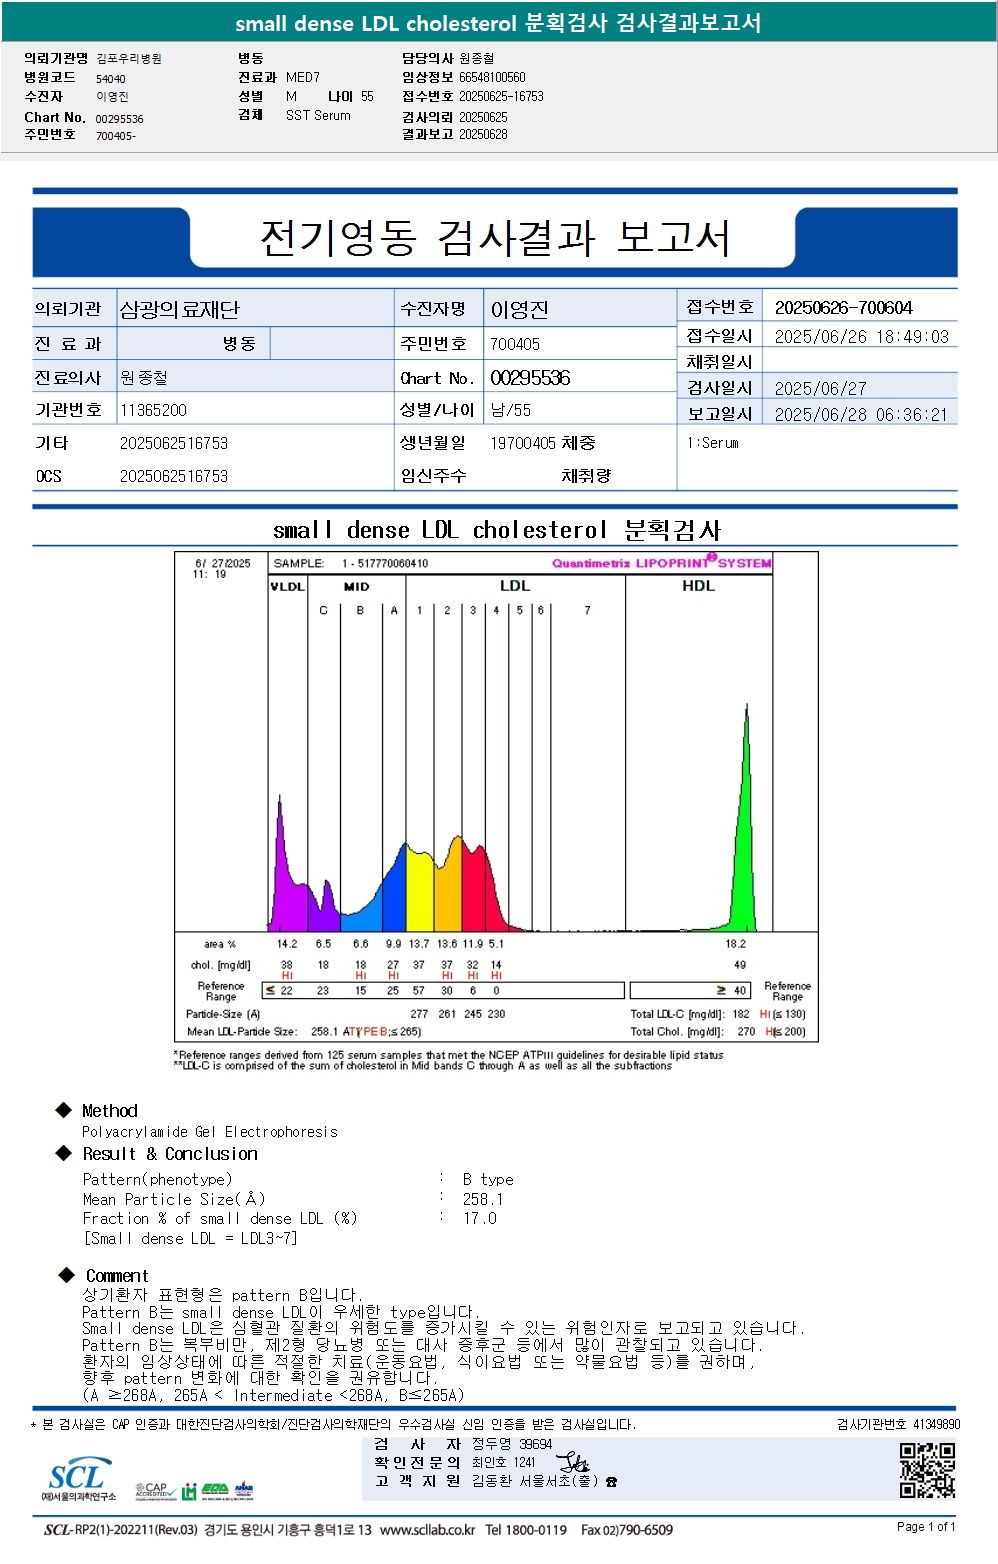Screen dimensions: 998x1564
Task: Open the www.scllab.co.kr link
Action: [x=428, y=1530]
